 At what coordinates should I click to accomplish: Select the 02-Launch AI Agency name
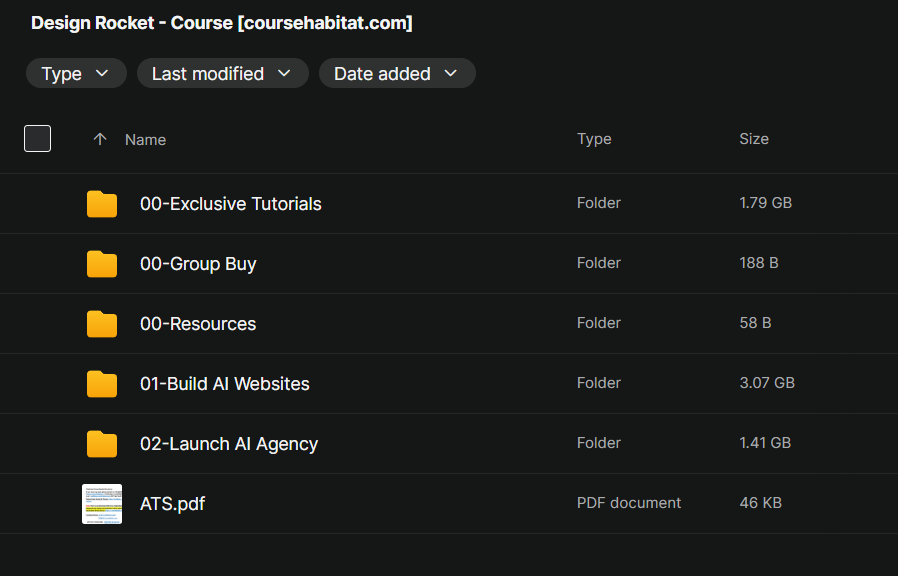point(229,444)
